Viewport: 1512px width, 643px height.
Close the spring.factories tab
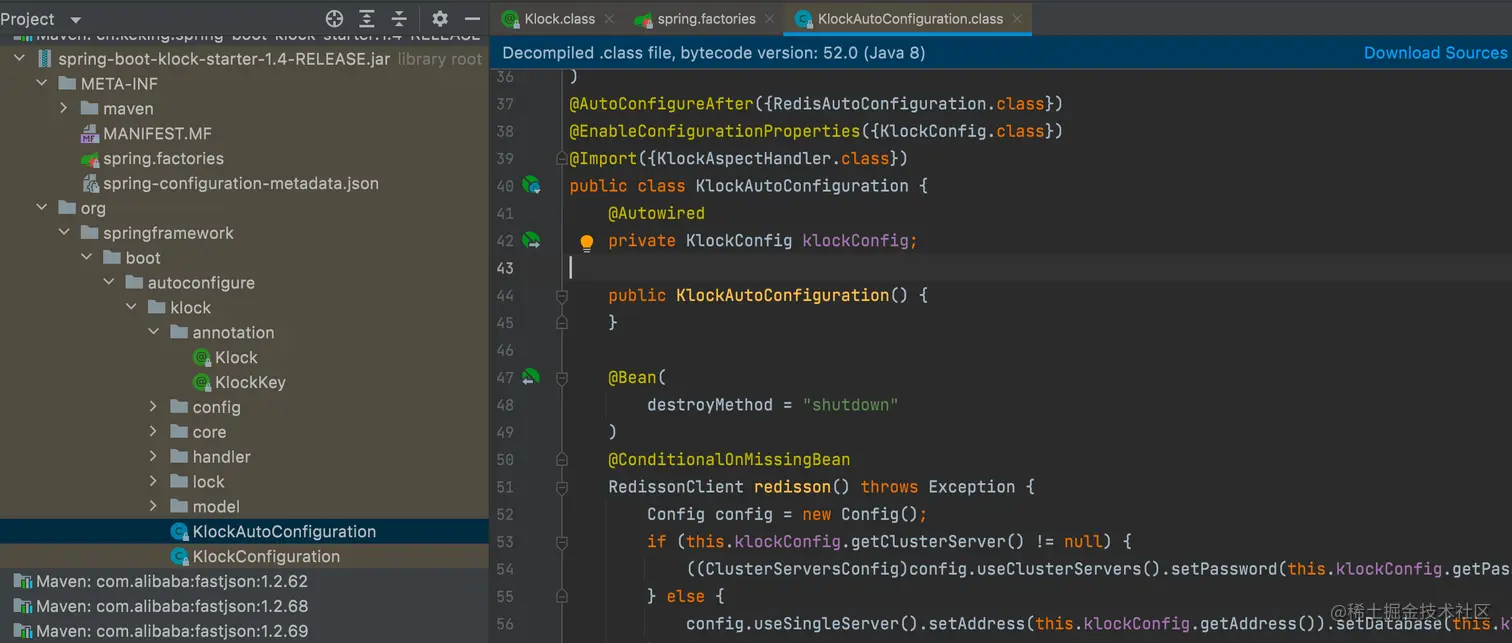770,19
